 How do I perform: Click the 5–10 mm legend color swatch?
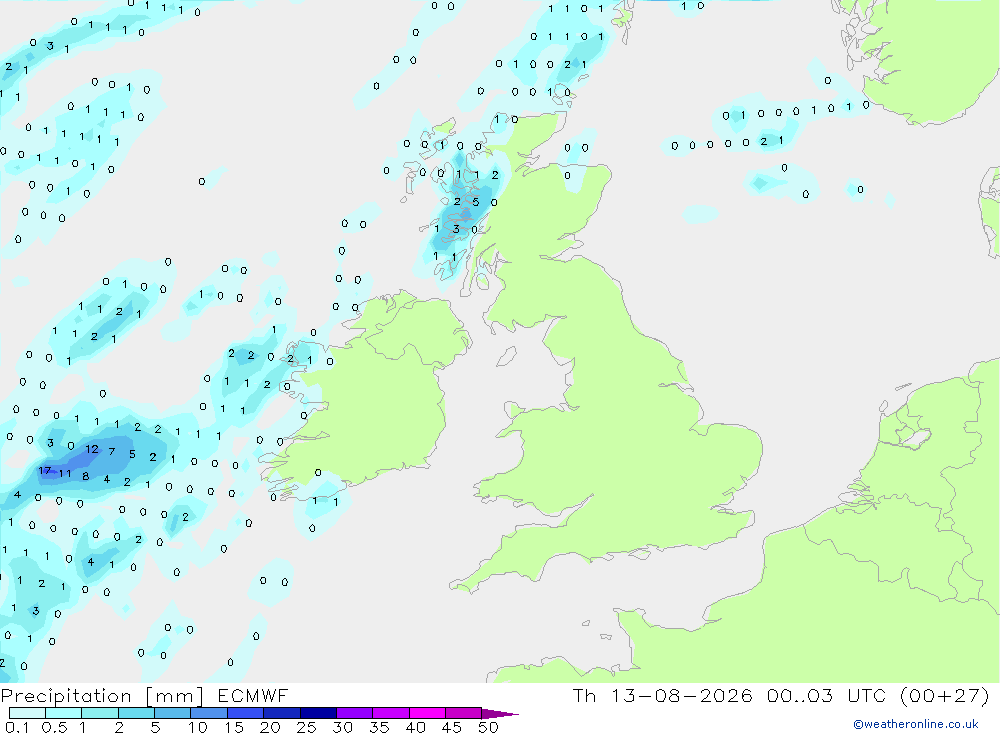[173, 713]
